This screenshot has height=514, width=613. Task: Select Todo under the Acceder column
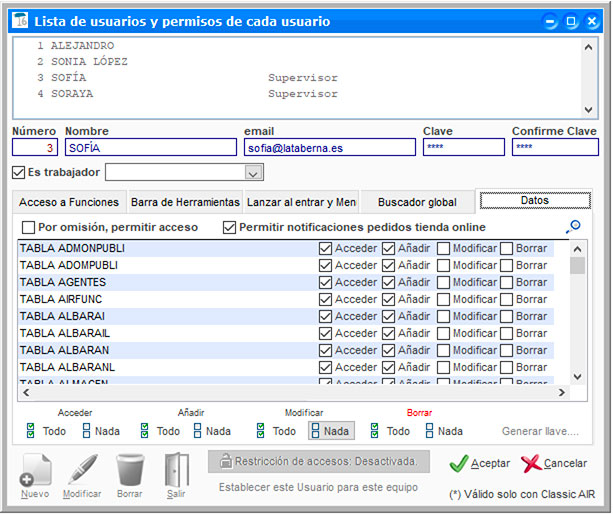click(46, 431)
